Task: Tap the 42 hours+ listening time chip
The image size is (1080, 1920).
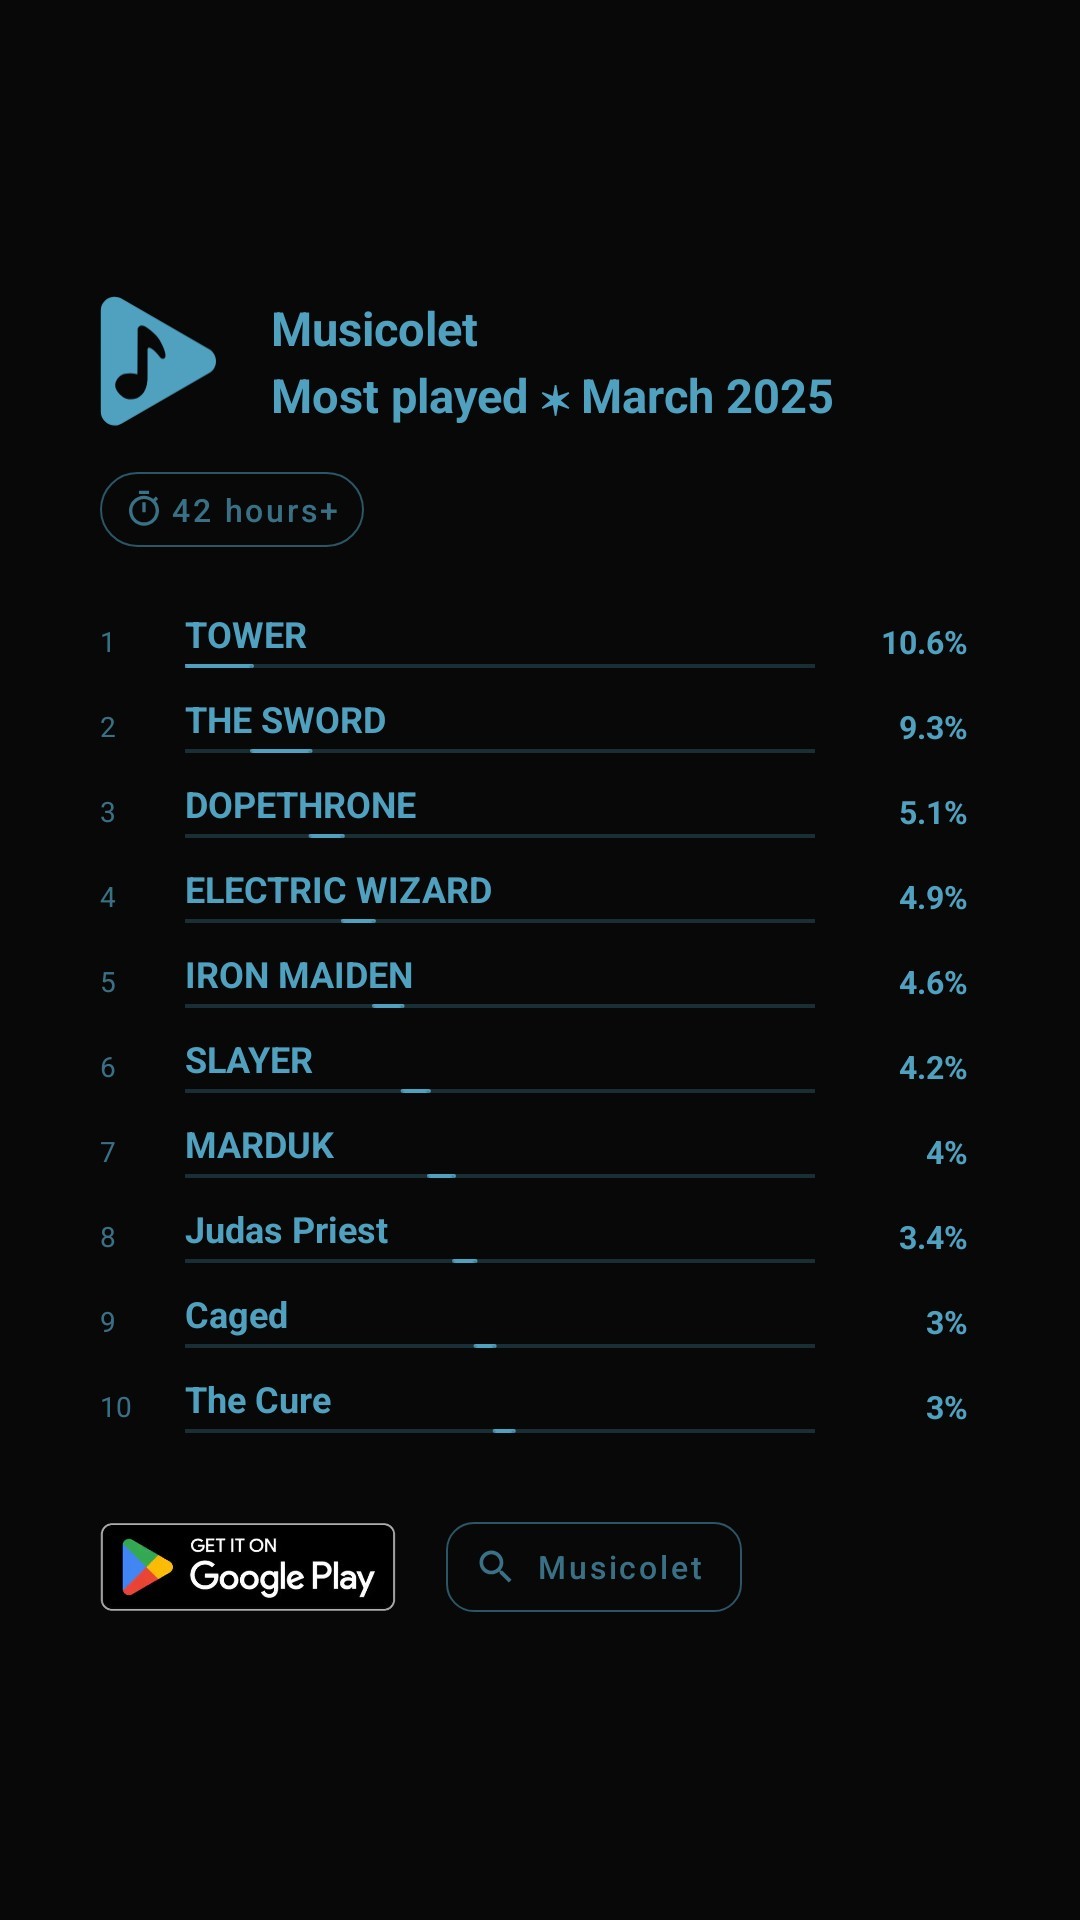Action: point(232,510)
